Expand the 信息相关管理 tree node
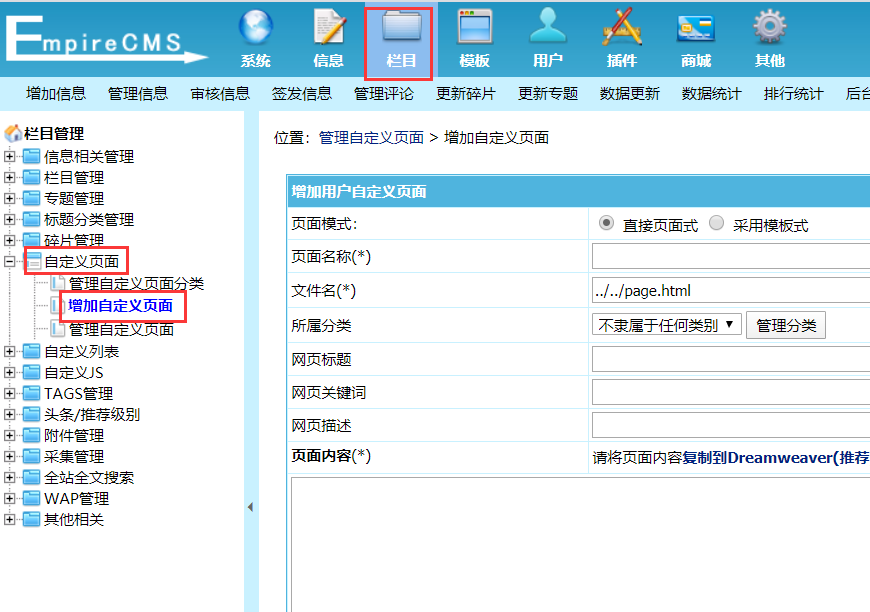Viewport: 870px width, 612px height. (x=9, y=156)
